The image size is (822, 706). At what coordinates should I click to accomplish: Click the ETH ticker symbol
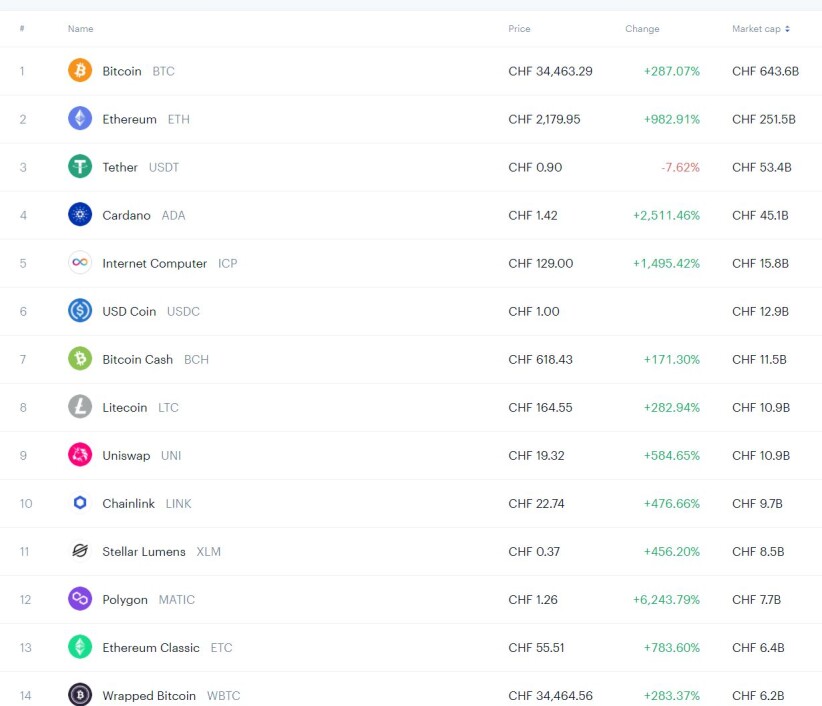(179, 120)
